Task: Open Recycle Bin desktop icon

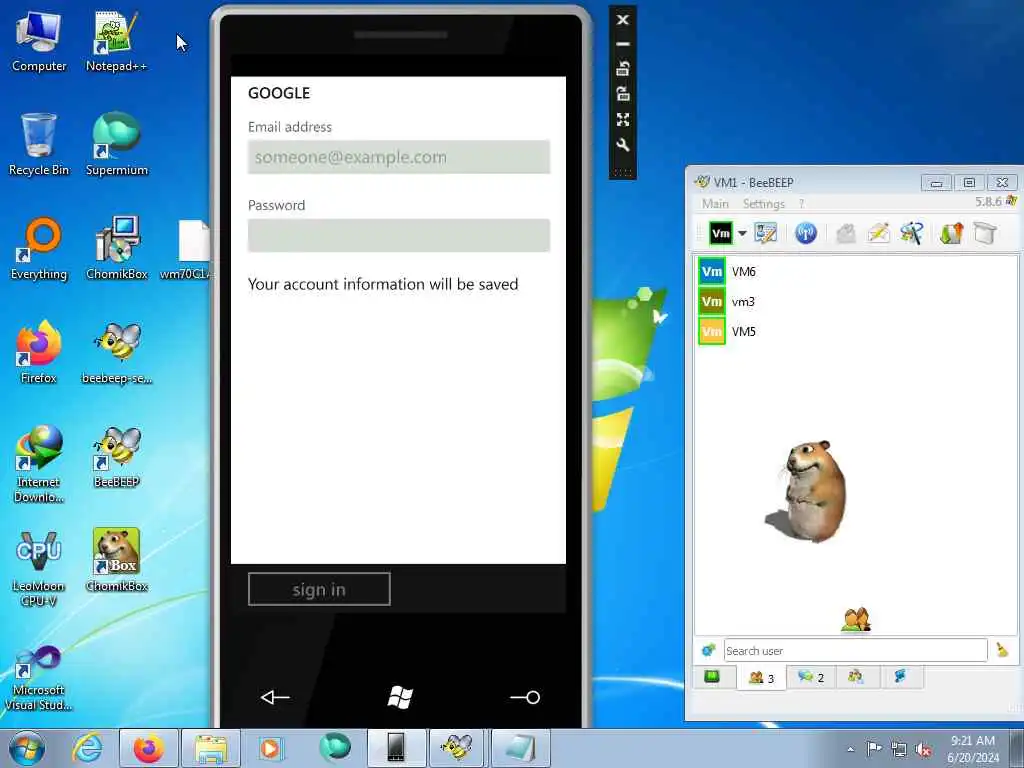Action: click(39, 145)
